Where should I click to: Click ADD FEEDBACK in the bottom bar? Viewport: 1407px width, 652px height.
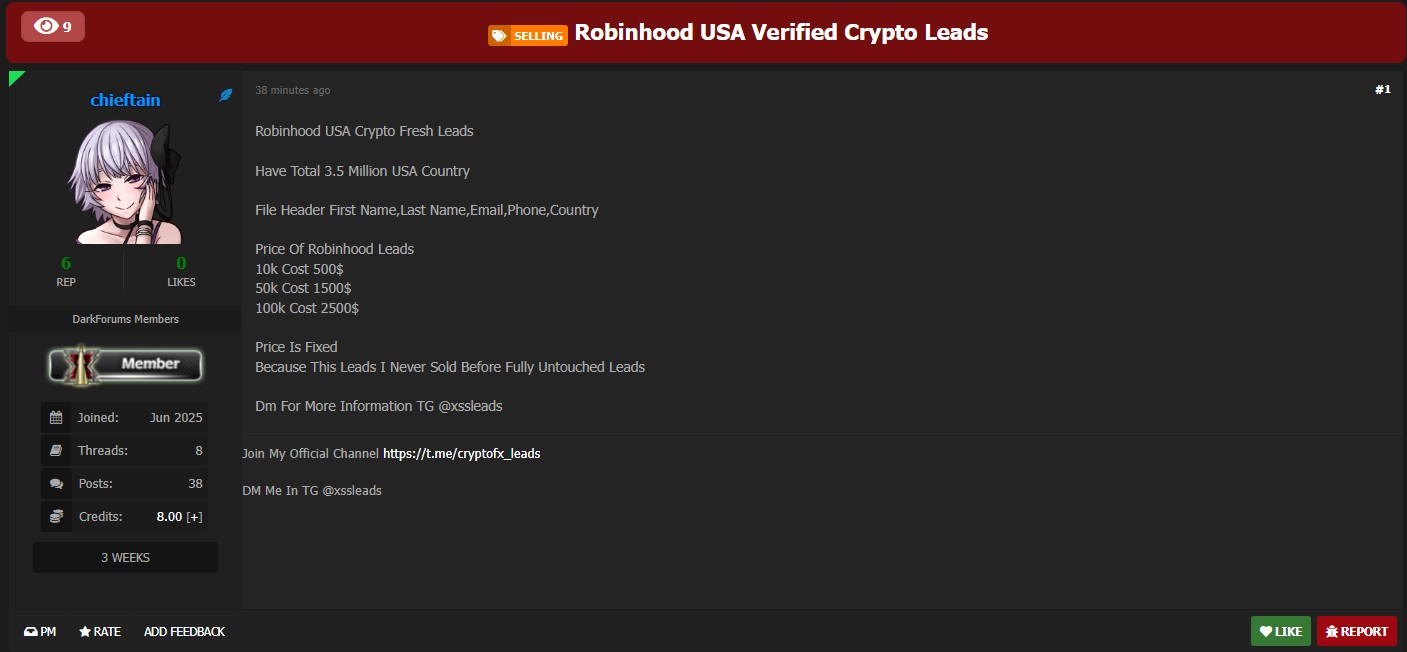(184, 631)
